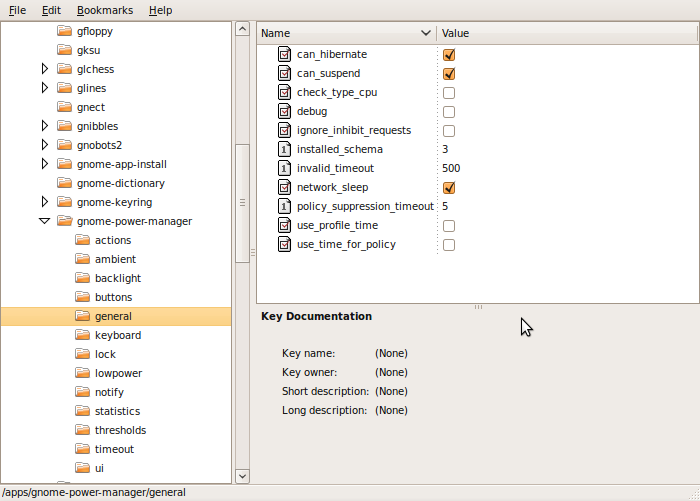Select the general folder in tree
Viewport: 700px width, 501px height.
pyautogui.click(x=116, y=316)
